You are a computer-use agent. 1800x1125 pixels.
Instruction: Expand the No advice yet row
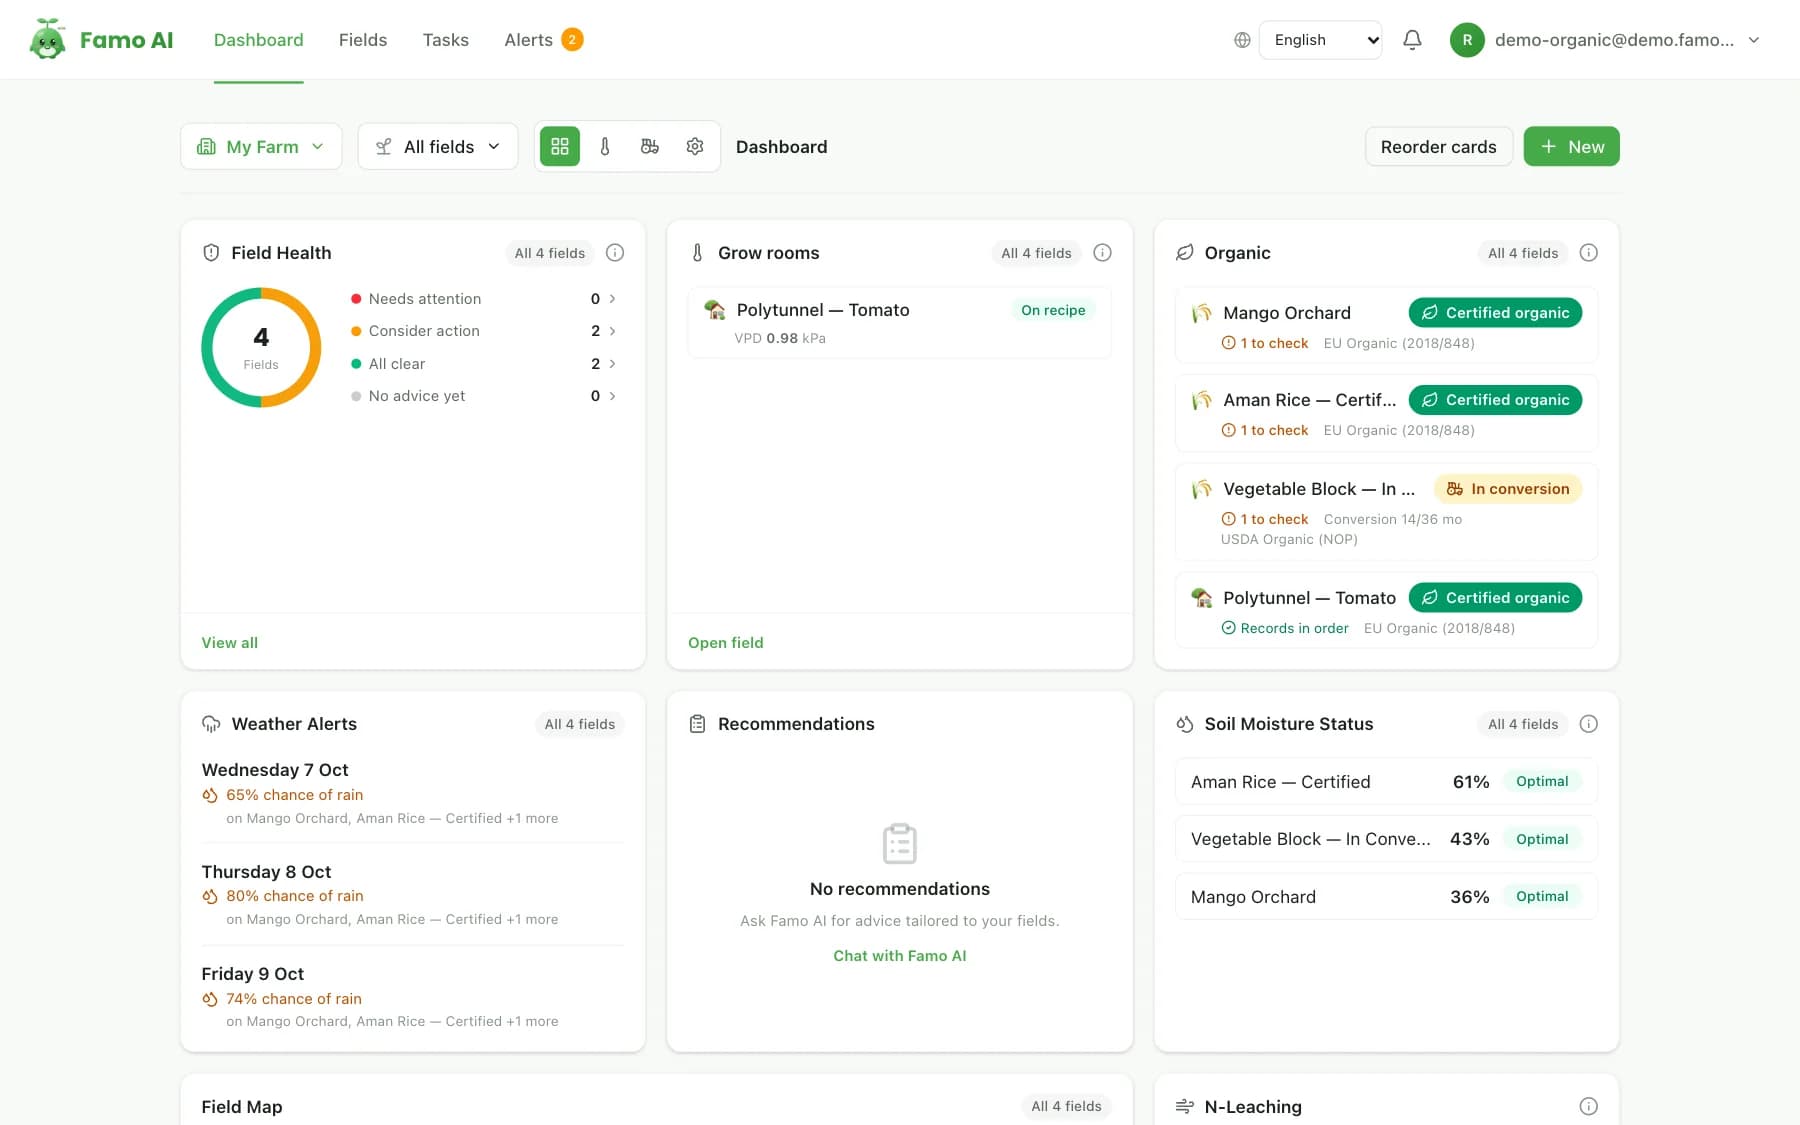pos(483,396)
